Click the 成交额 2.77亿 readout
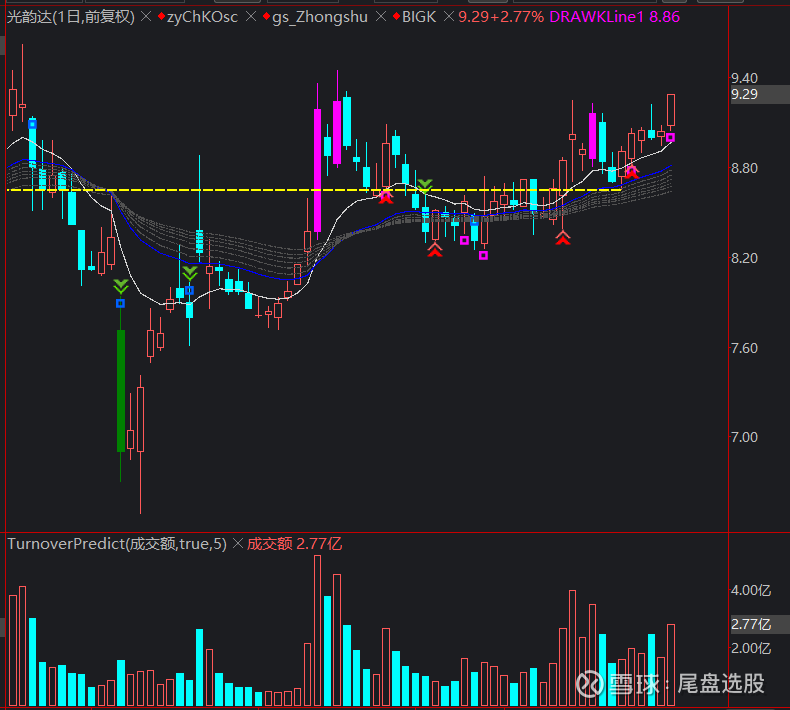This screenshot has height=710, width=790. [295, 544]
